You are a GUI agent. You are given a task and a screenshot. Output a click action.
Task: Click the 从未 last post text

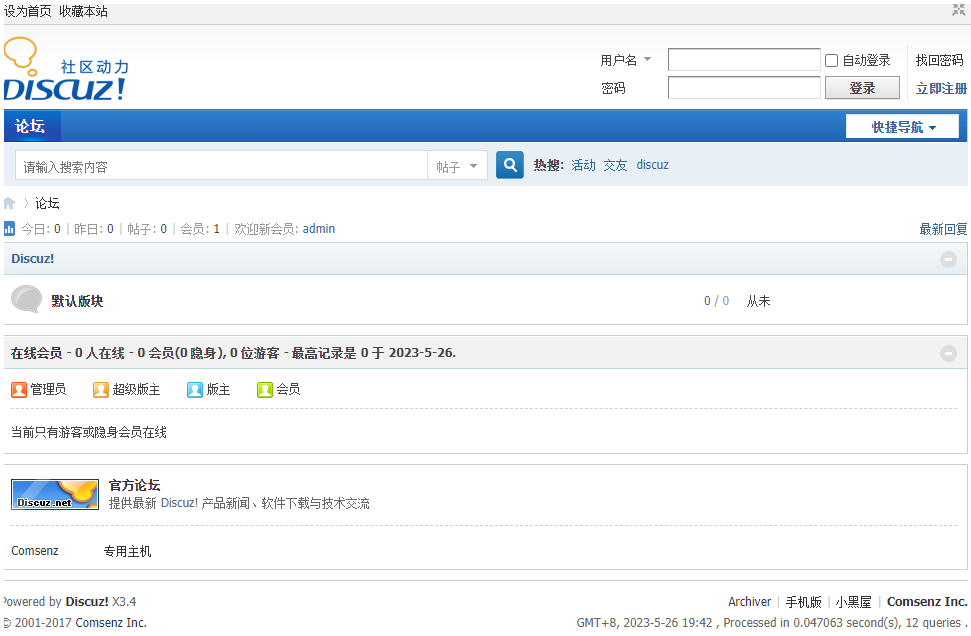pyautogui.click(x=758, y=301)
